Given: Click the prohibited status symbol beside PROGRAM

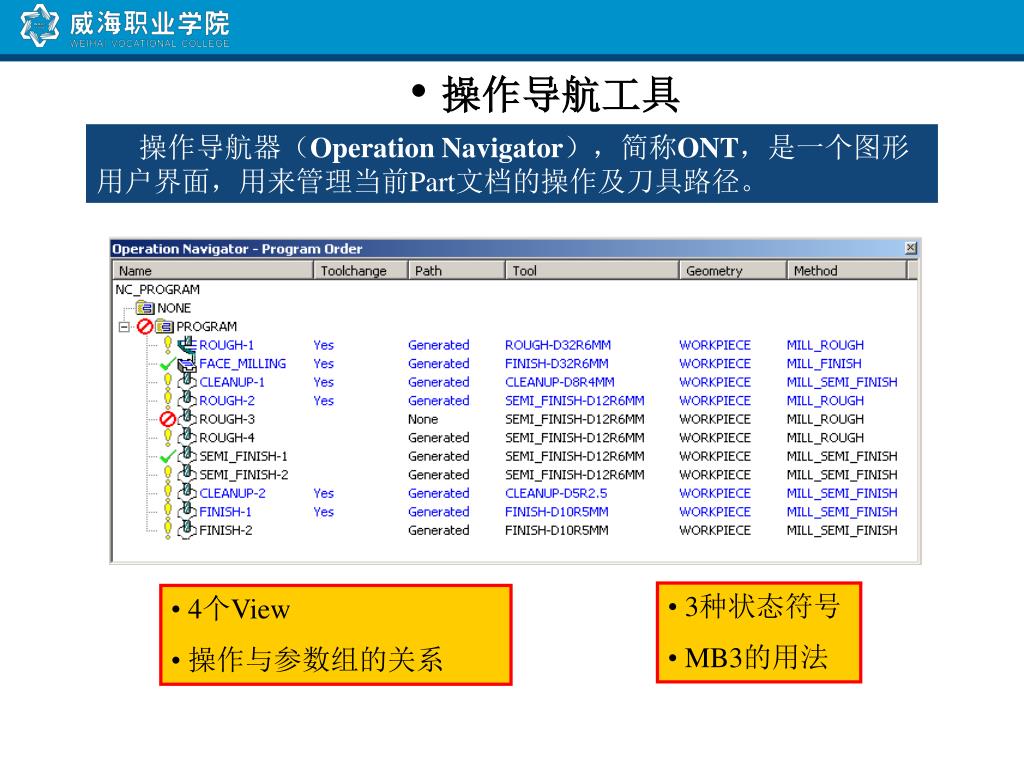Looking at the screenshot, I should [x=145, y=326].
